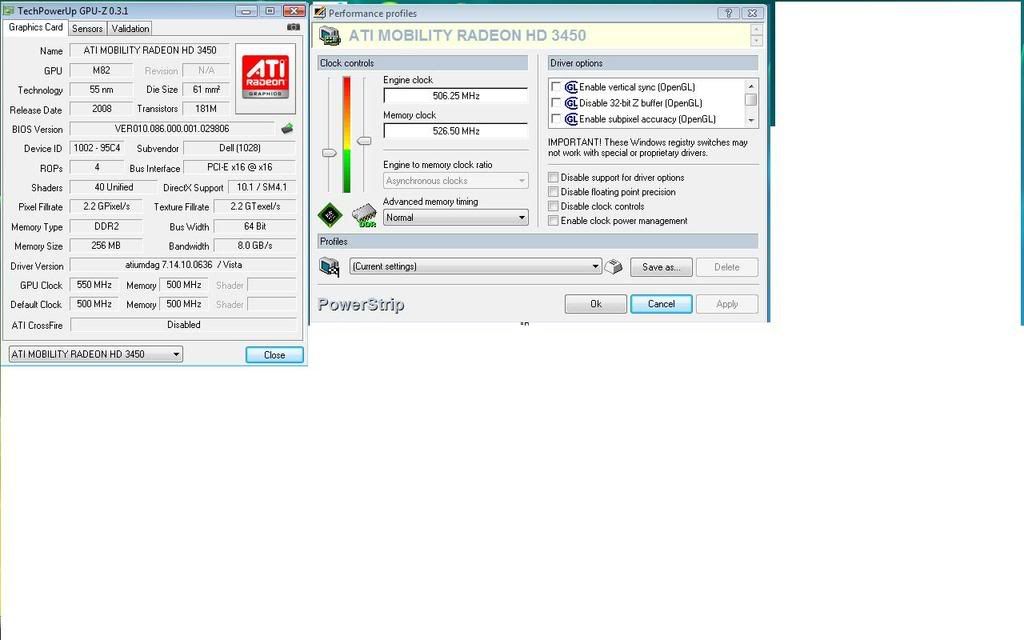Click the Bus Interface PCI-E x16 value
The width and height of the screenshot is (1024, 640).
(x=240, y=167)
